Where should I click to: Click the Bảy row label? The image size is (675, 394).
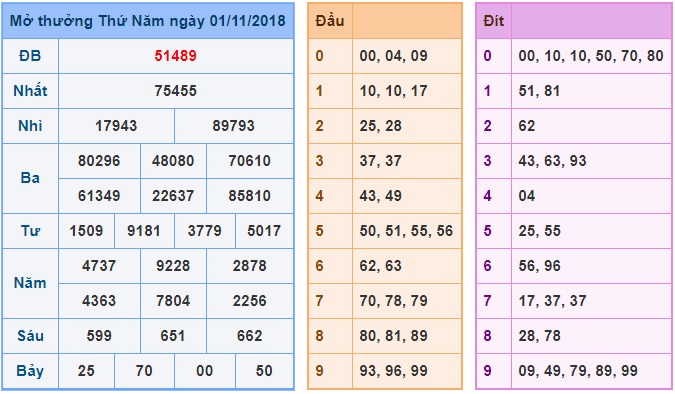click(30, 371)
